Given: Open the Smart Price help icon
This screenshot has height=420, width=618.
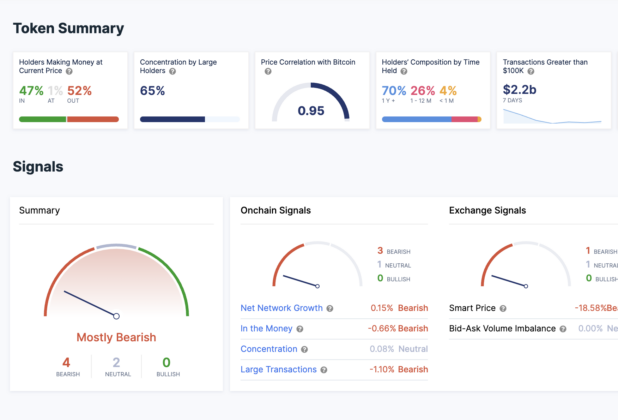Looking at the screenshot, I should click(x=503, y=308).
